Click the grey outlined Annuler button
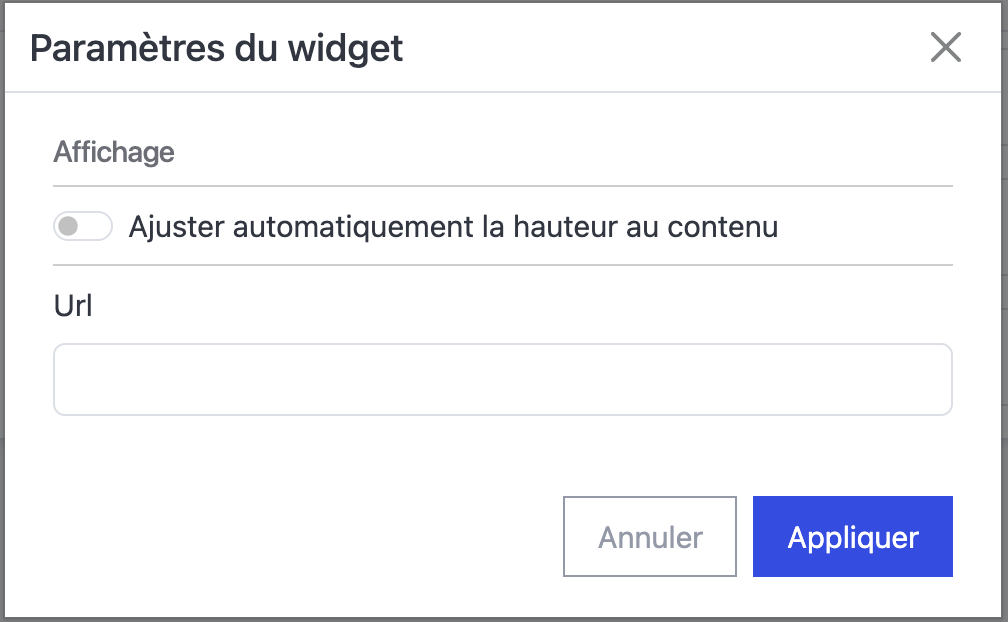Viewport: 1008px width, 622px height. pos(650,537)
